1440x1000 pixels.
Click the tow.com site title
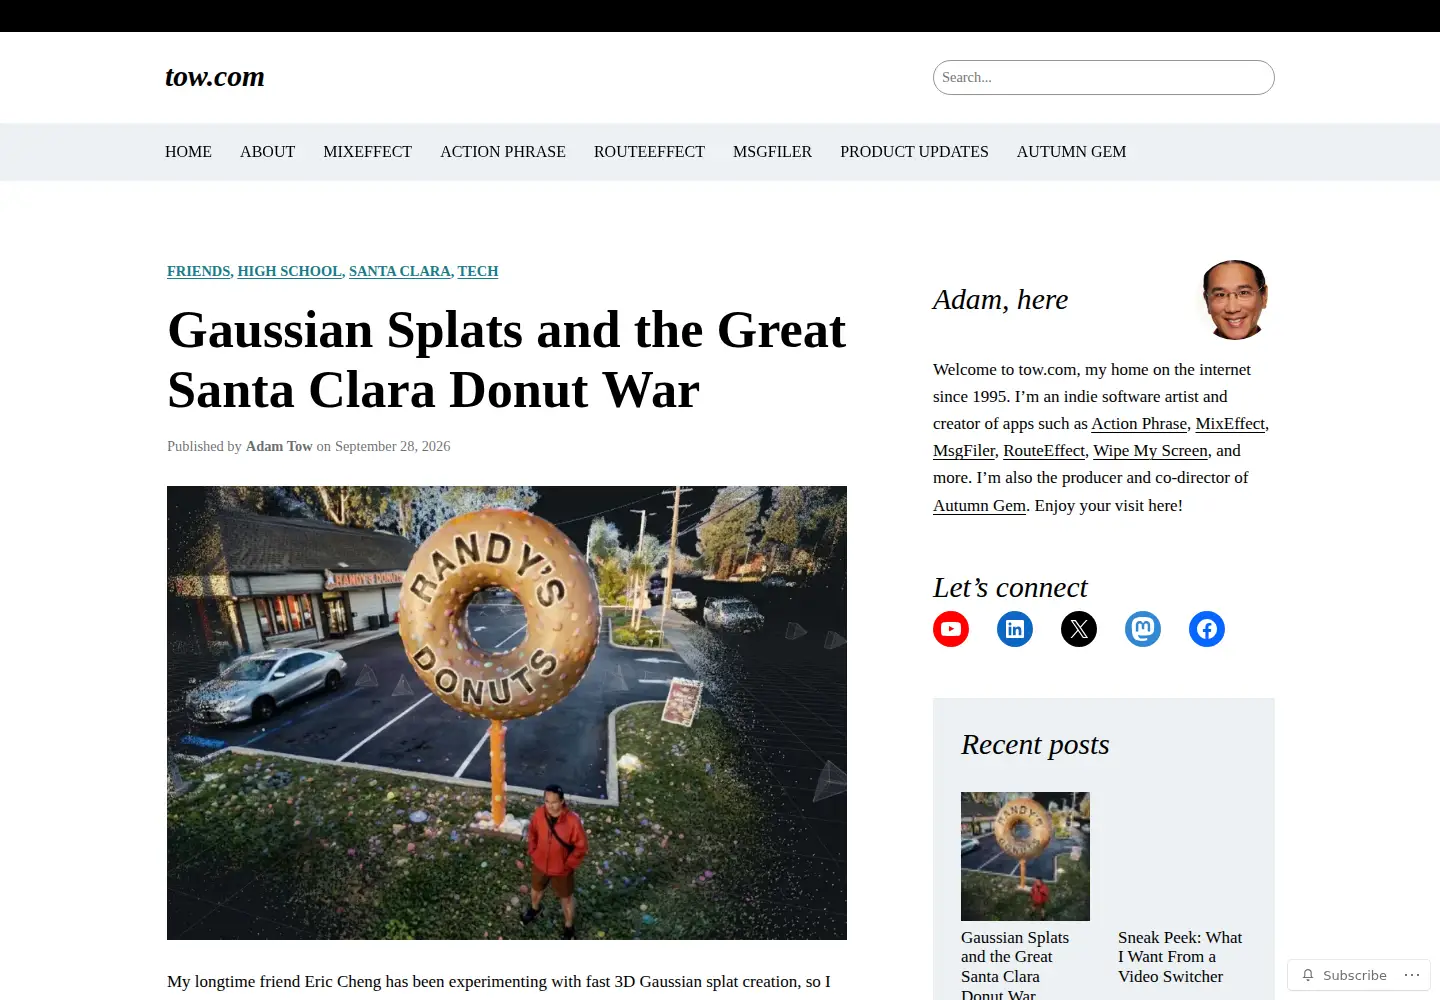(x=215, y=77)
